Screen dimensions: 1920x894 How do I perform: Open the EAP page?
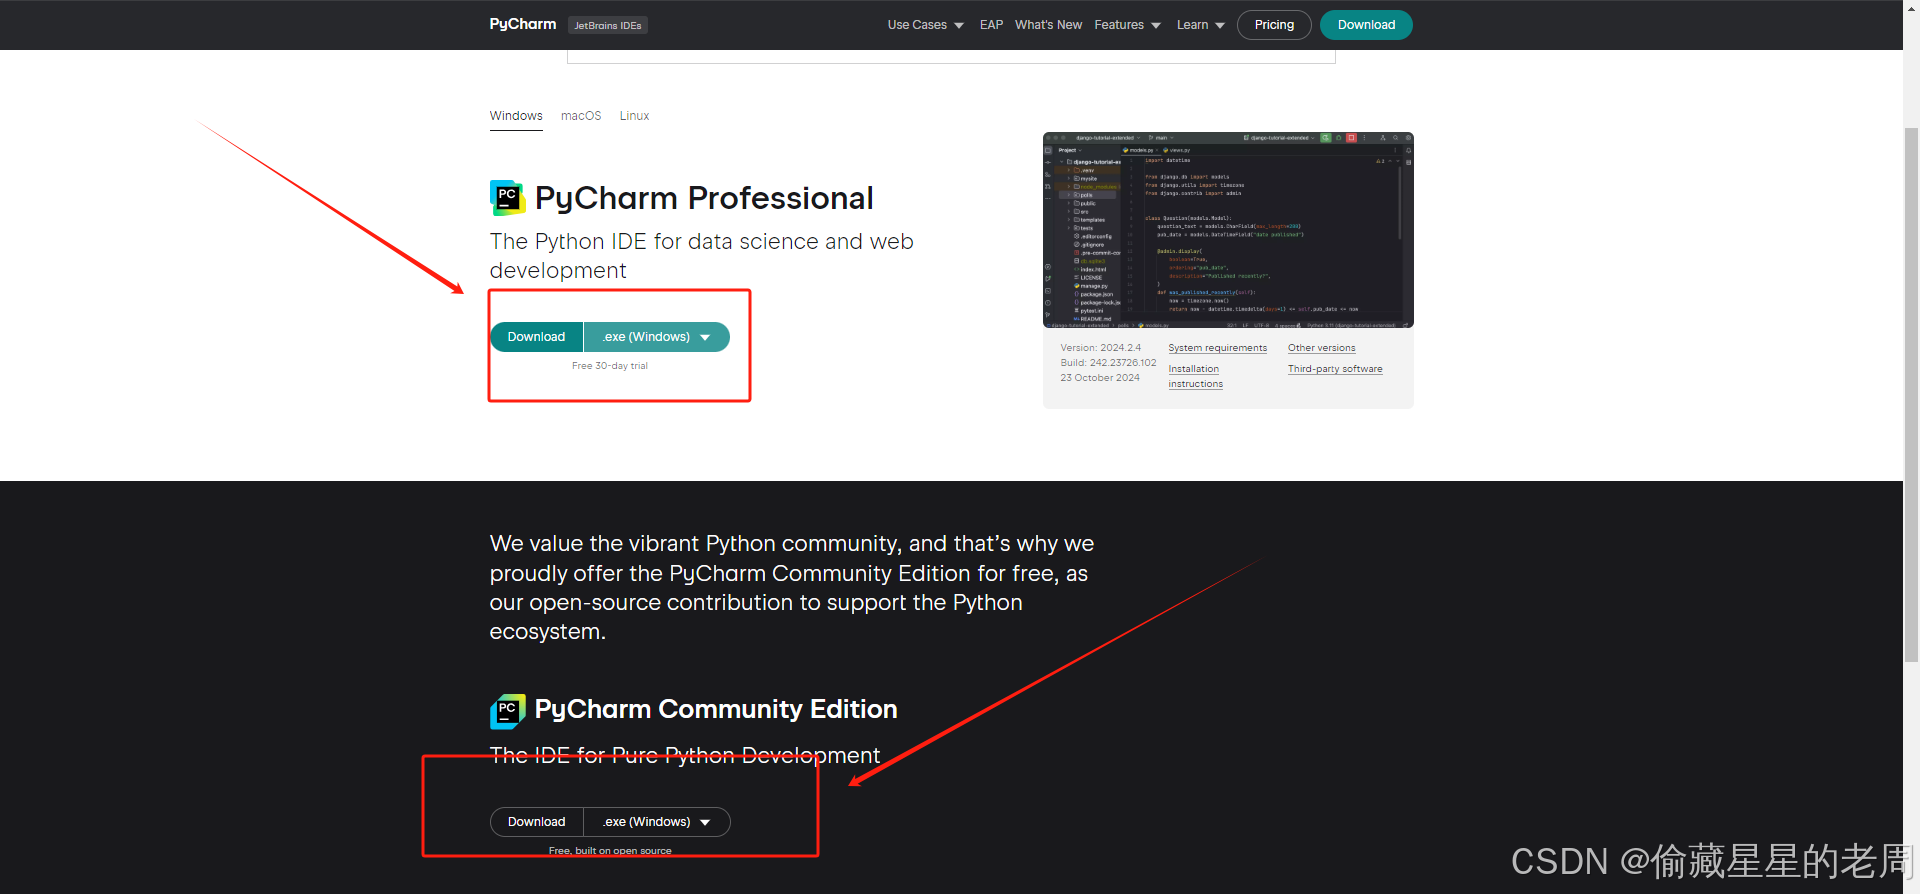point(991,25)
